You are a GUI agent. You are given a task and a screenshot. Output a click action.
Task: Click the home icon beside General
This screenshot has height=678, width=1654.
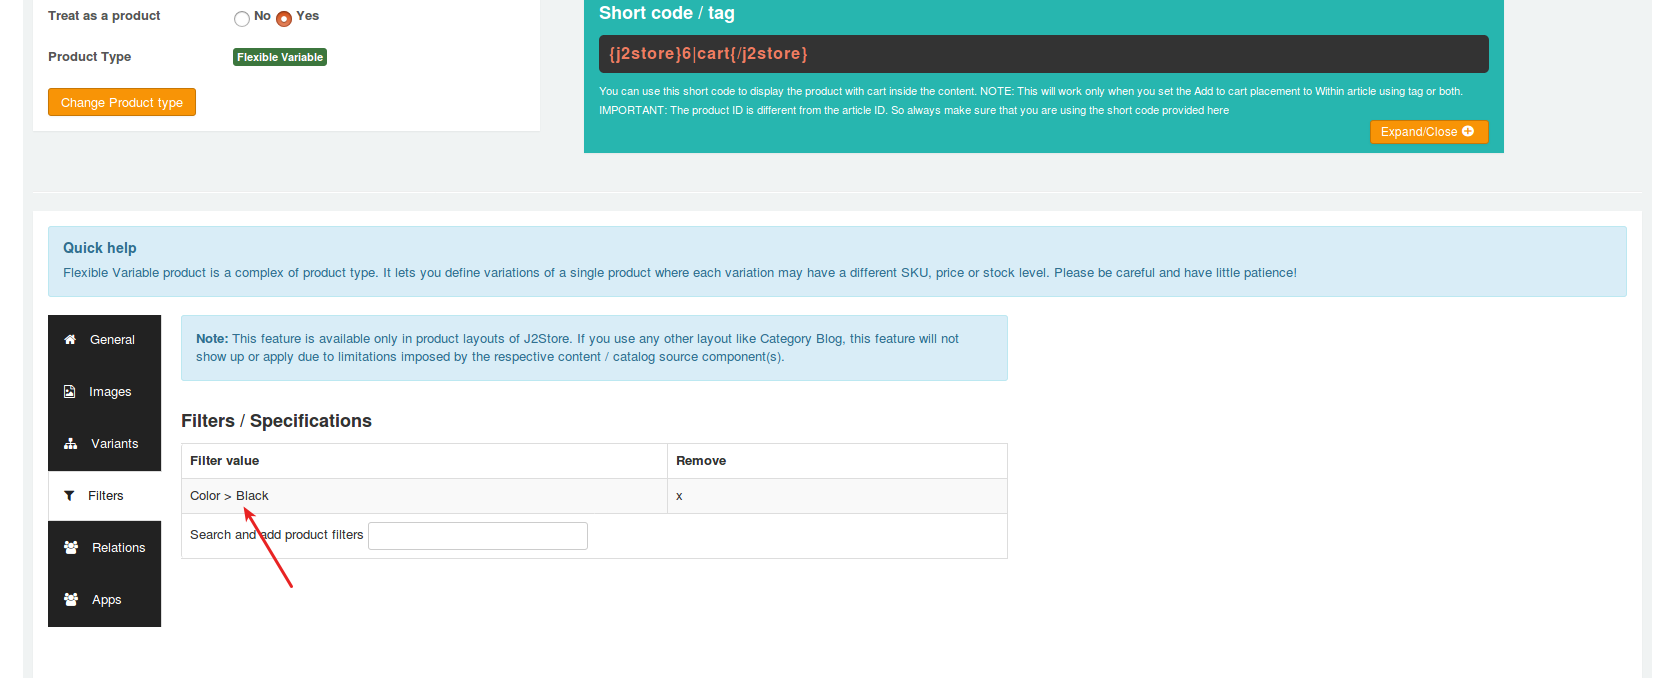[x=70, y=340]
